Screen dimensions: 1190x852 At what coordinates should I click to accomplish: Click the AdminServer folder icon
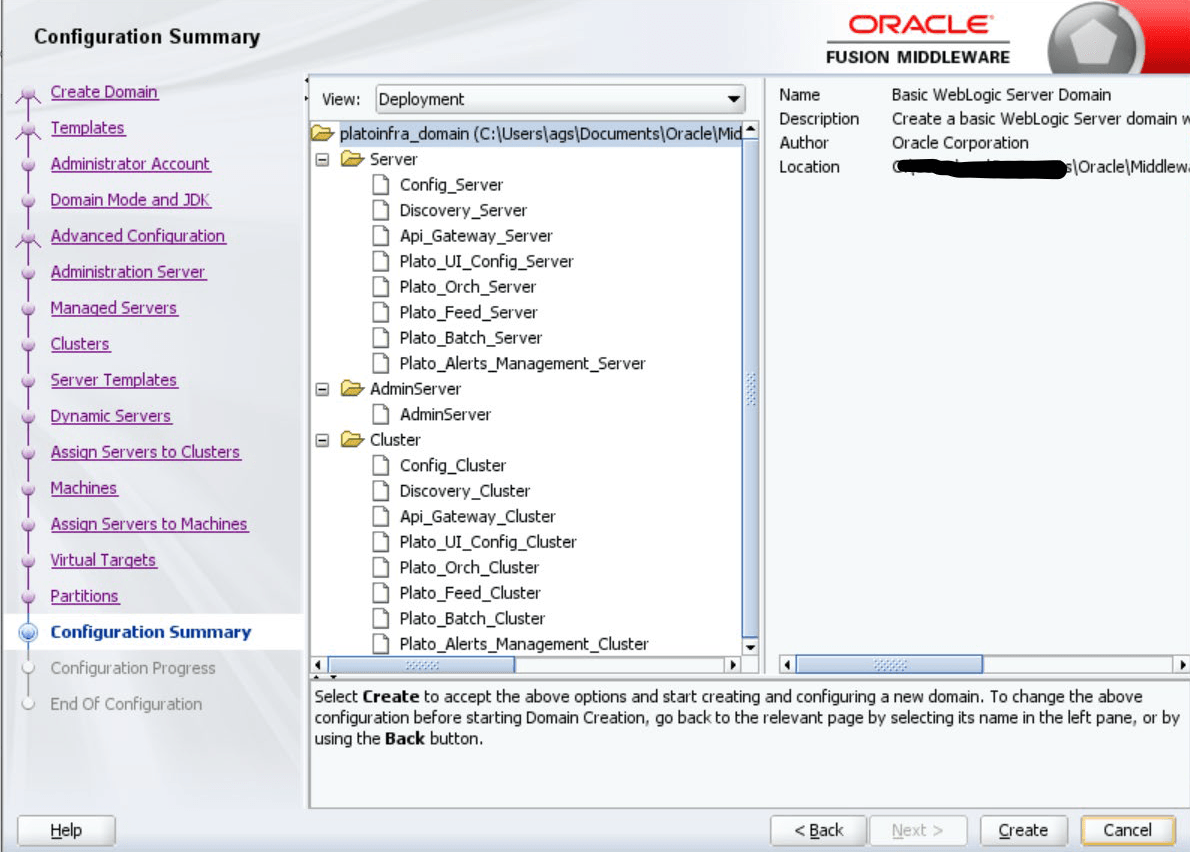pyautogui.click(x=352, y=388)
